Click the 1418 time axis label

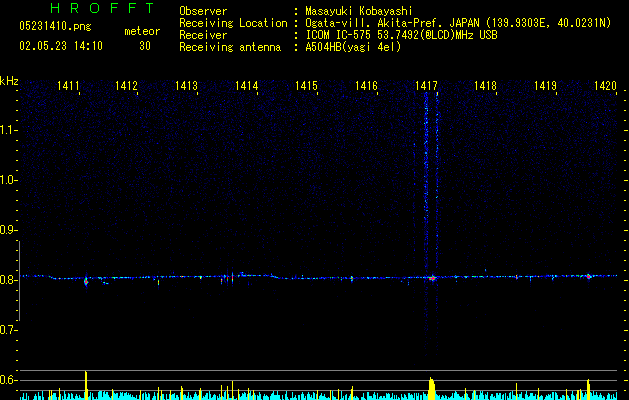coord(485,86)
